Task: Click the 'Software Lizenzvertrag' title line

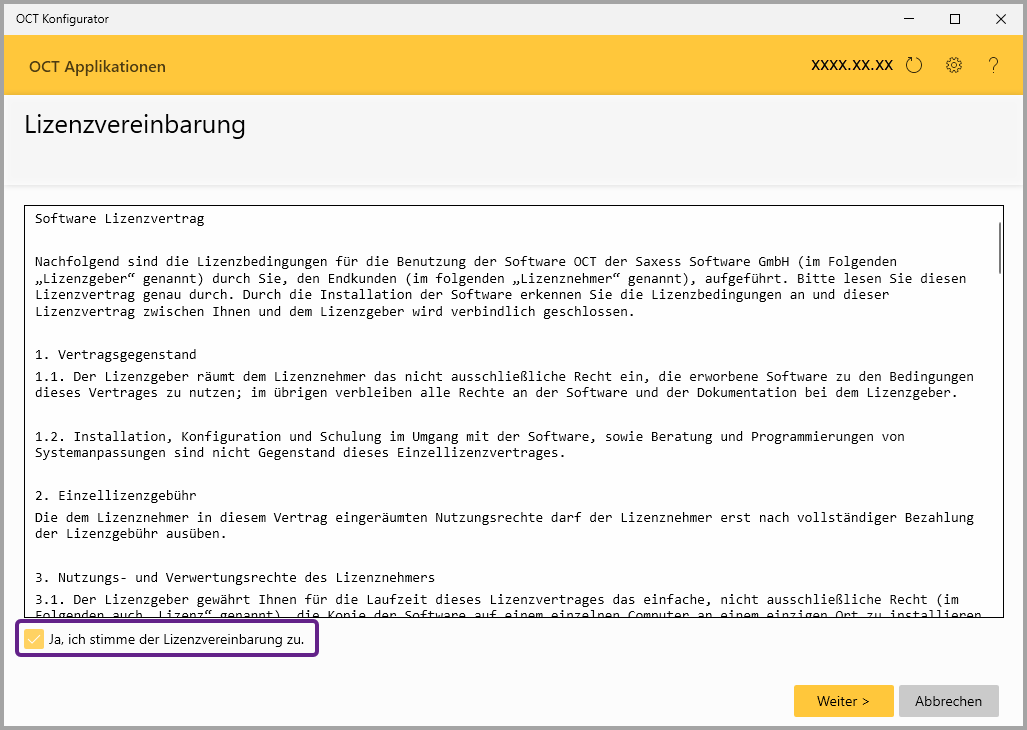Action: click(x=119, y=218)
